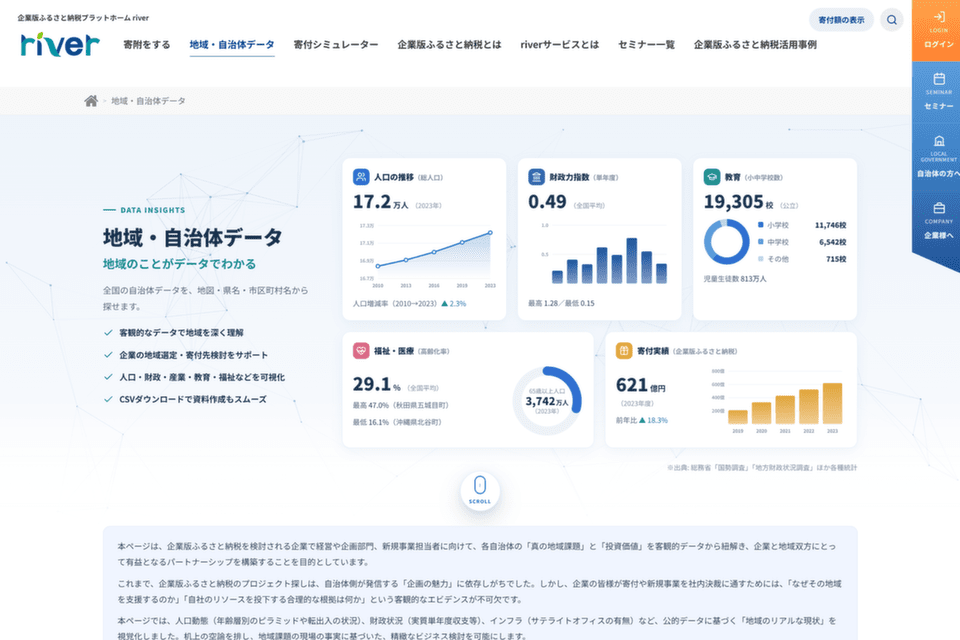Image resolution: width=960 pixels, height=640 pixels.
Task: Click the 自治体の方へ side label
Action: (x=938, y=173)
